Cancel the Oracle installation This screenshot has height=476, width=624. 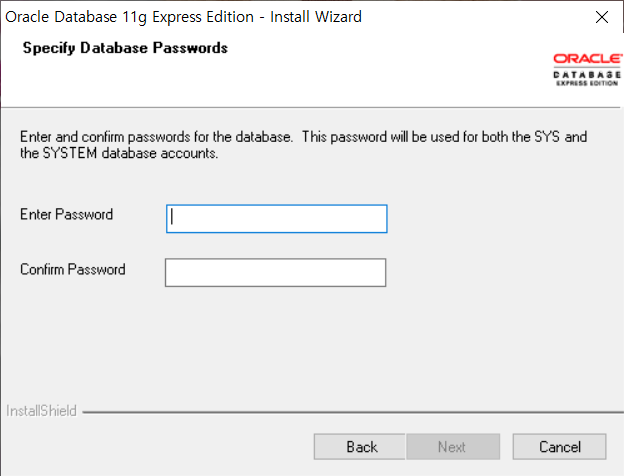560,447
